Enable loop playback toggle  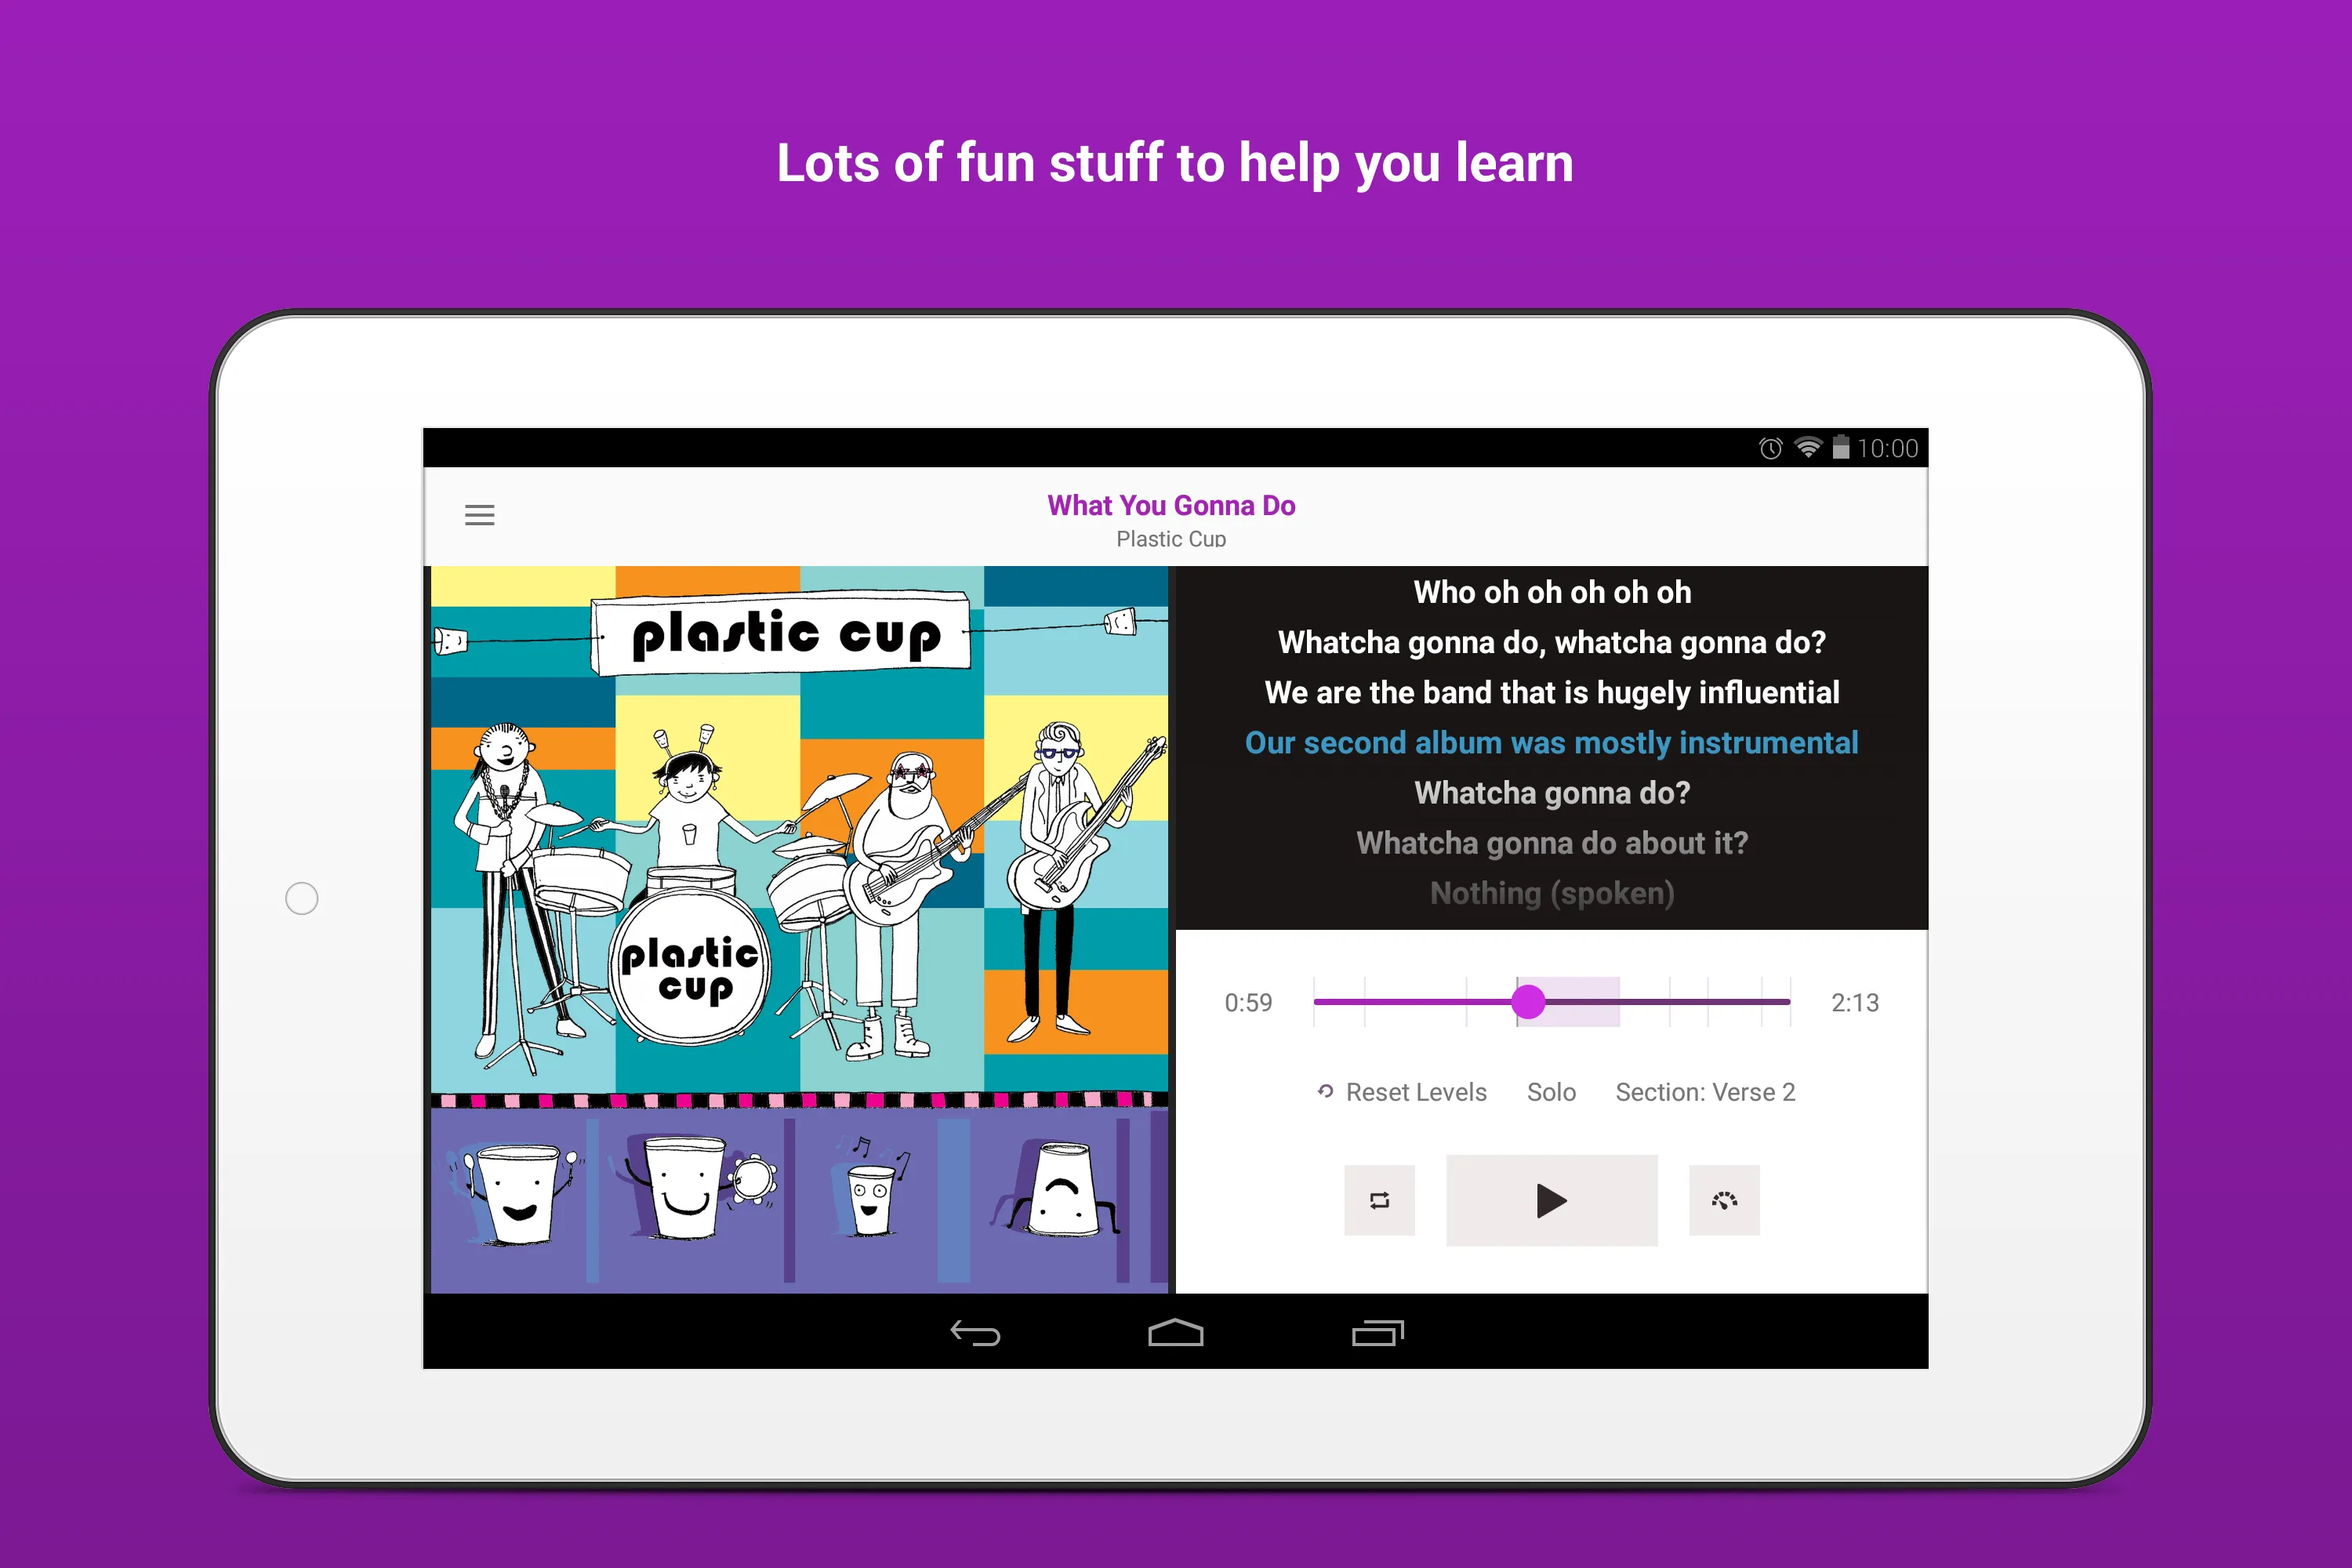pos(1379,1200)
